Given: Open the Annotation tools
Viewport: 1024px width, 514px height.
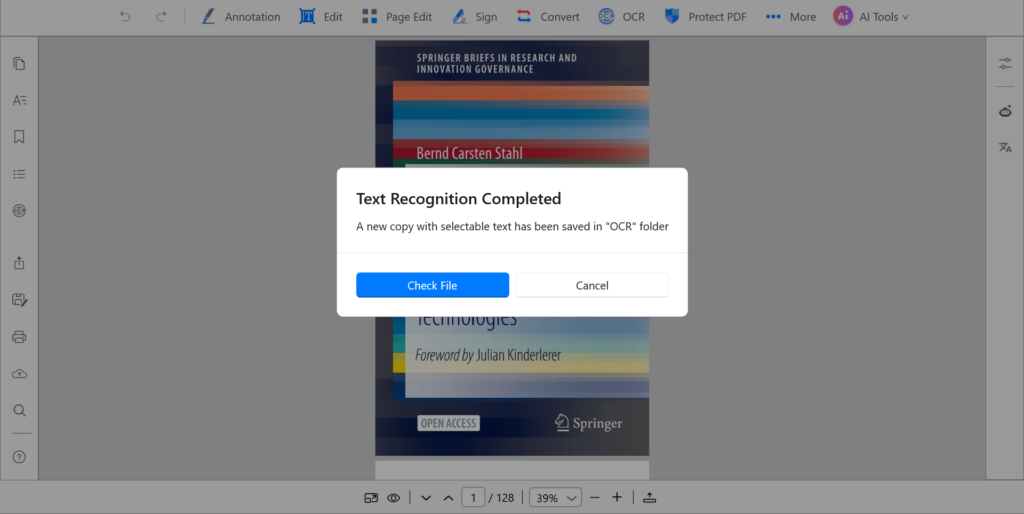Looking at the screenshot, I should (240, 17).
